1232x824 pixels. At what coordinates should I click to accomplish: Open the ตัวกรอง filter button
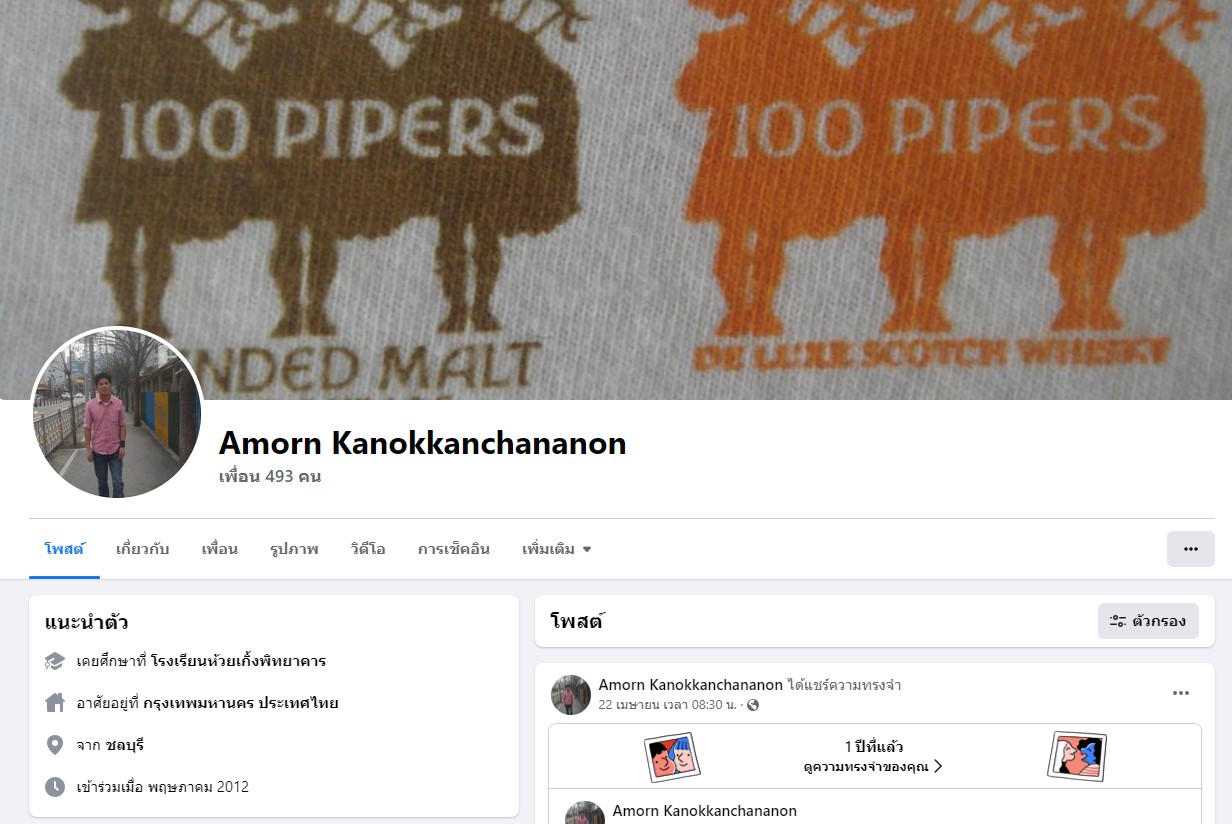[x=1148, y=621]
